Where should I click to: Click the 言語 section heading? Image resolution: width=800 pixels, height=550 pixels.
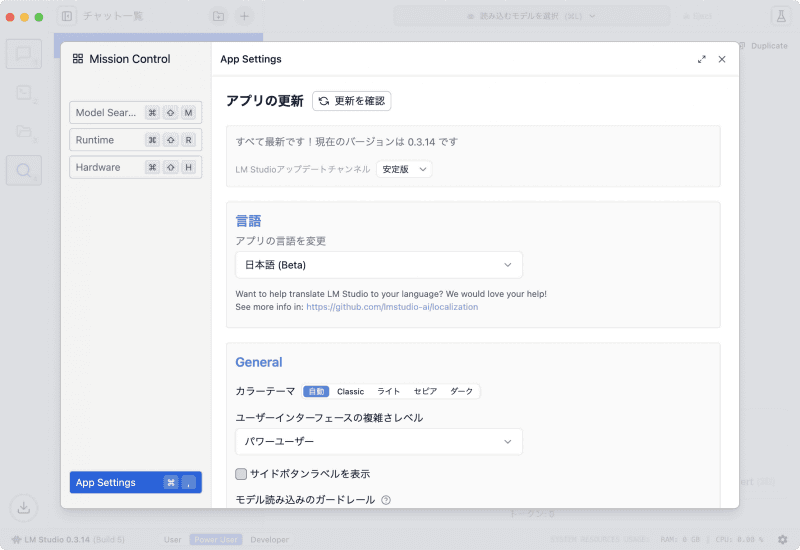tap(248, 221)
